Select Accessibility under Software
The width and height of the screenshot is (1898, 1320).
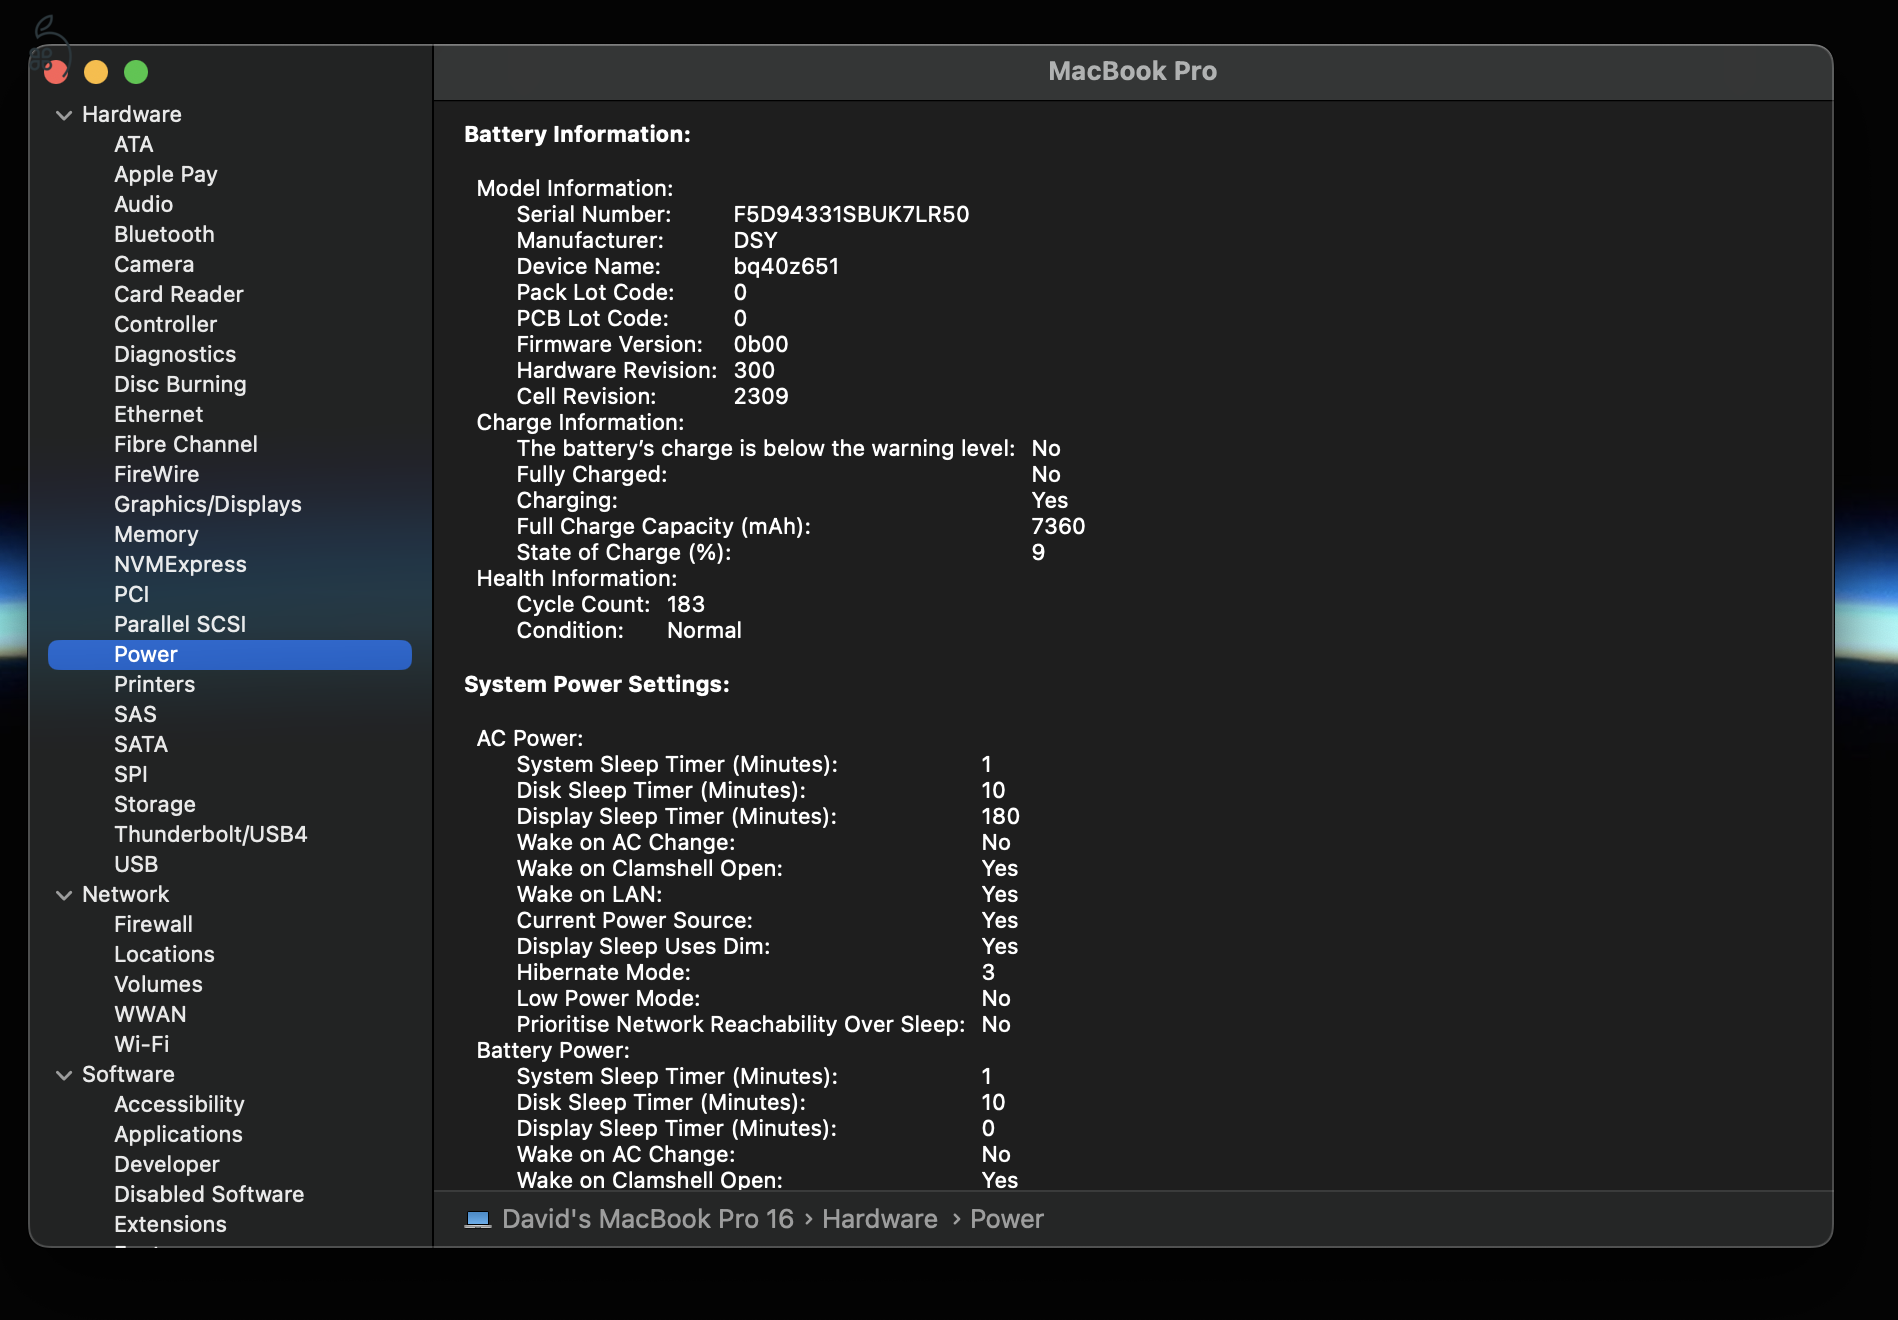[179, 1104]
